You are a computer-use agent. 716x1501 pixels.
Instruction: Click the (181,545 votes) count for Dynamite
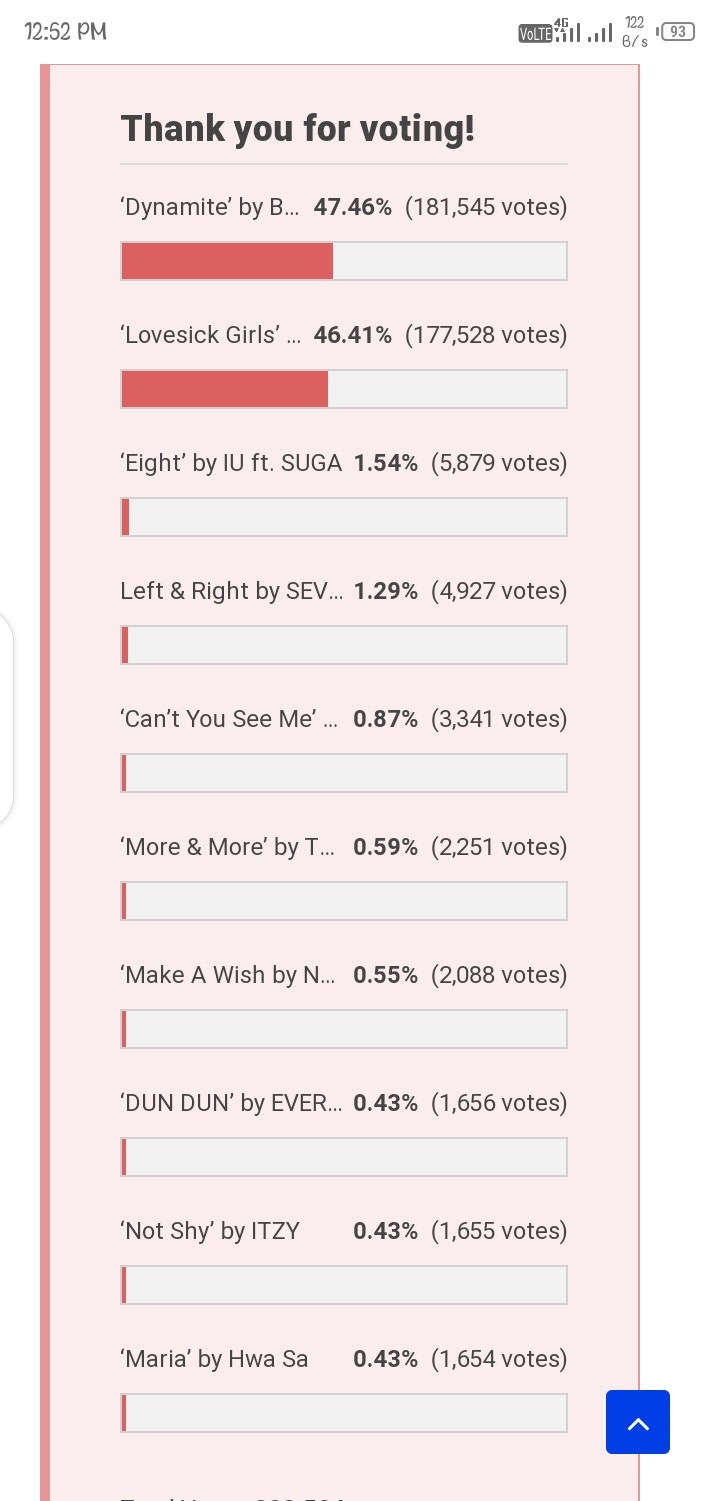[486, 207]
